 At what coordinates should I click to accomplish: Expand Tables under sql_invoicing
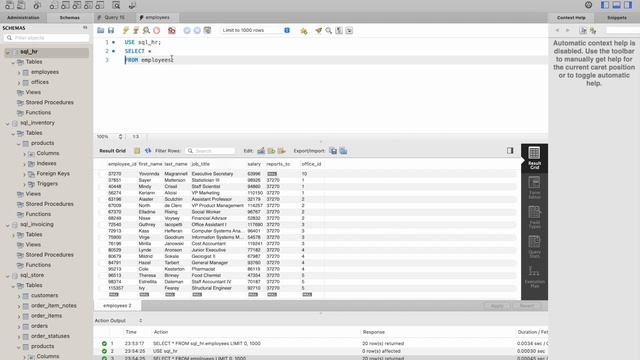pos(13,235)
